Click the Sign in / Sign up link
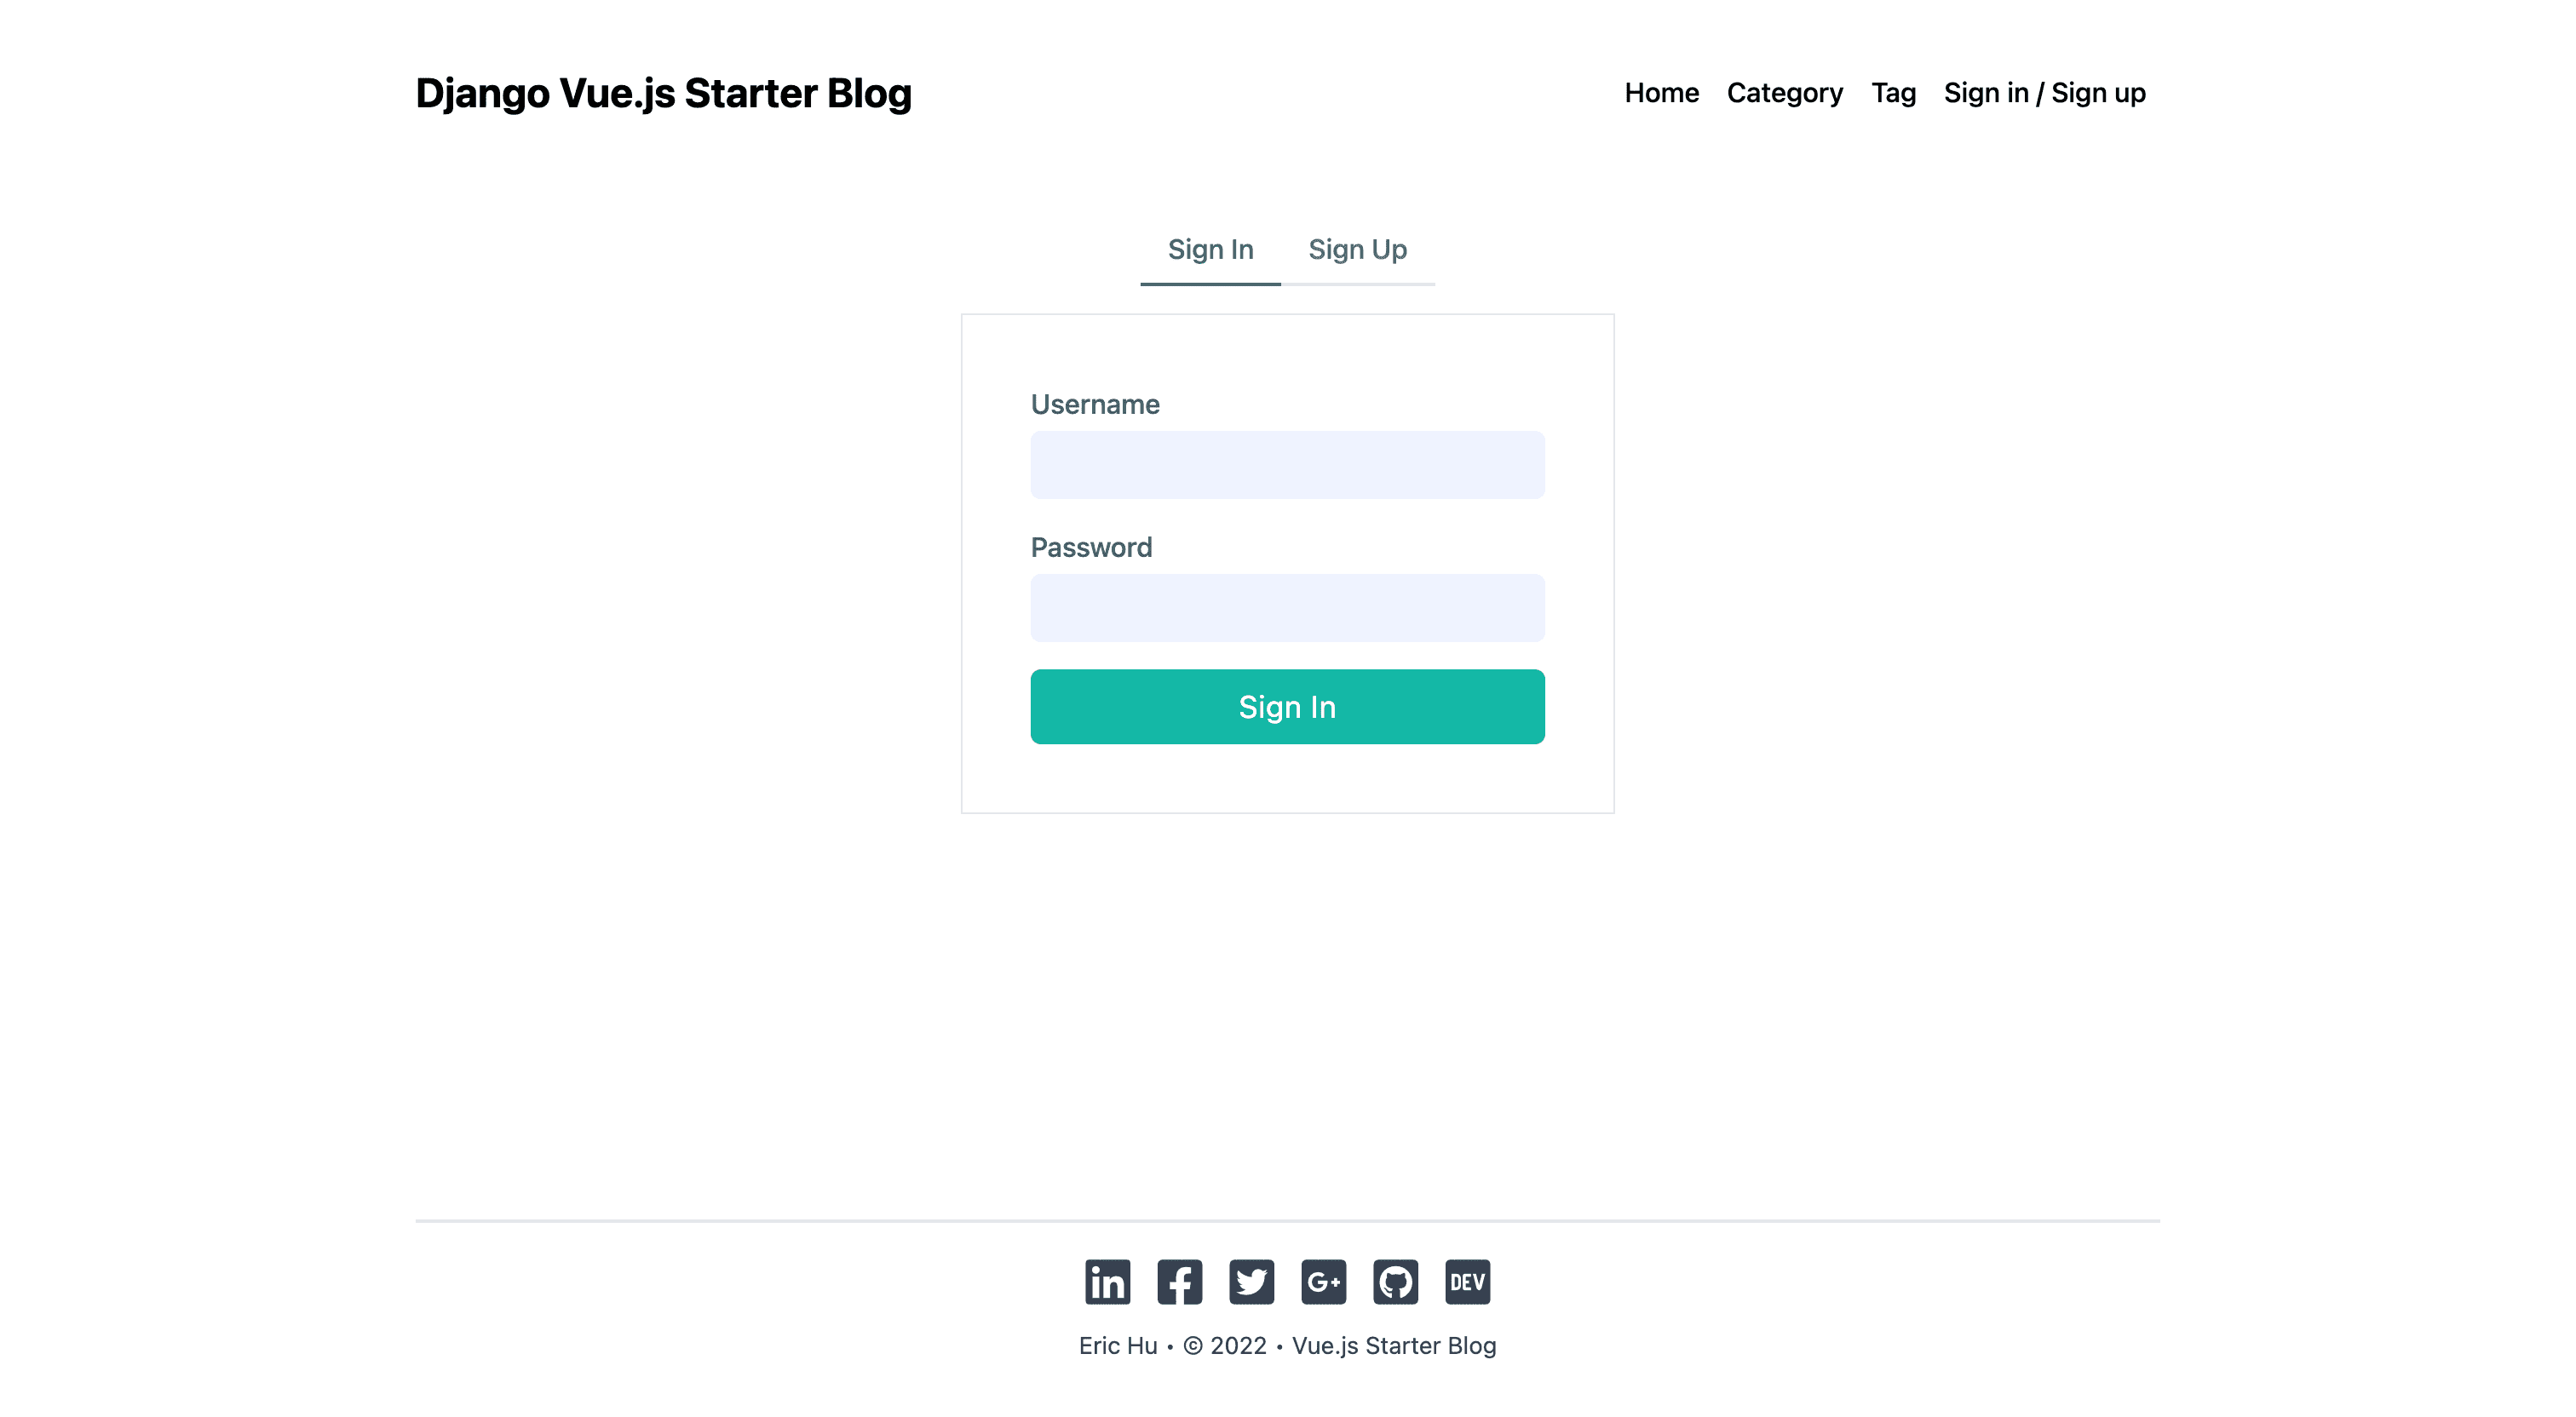Screen dimensions: 2576x1417 (2044, 93)
